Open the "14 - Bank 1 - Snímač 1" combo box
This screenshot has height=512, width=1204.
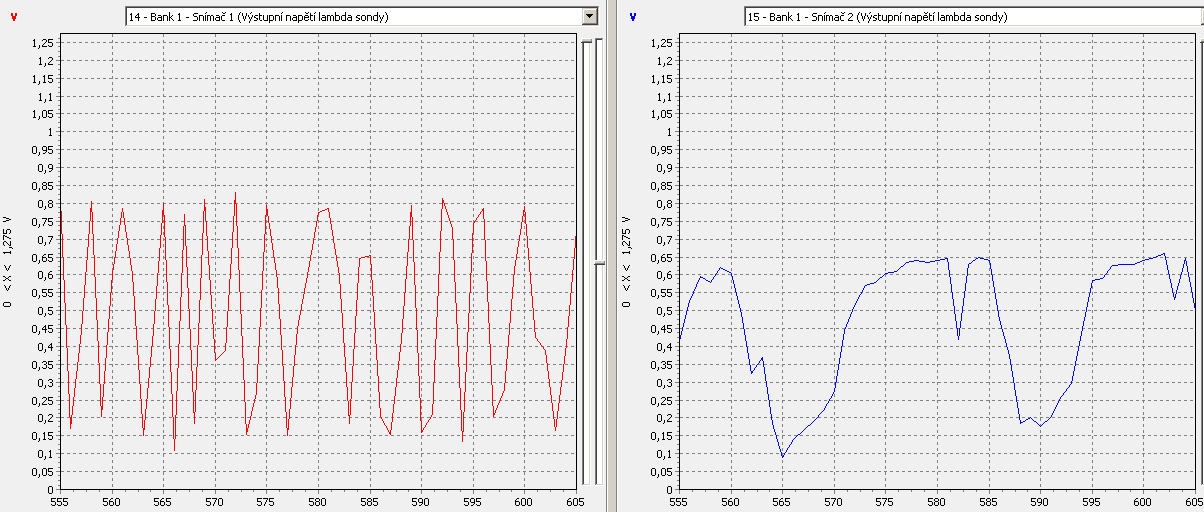352,17
